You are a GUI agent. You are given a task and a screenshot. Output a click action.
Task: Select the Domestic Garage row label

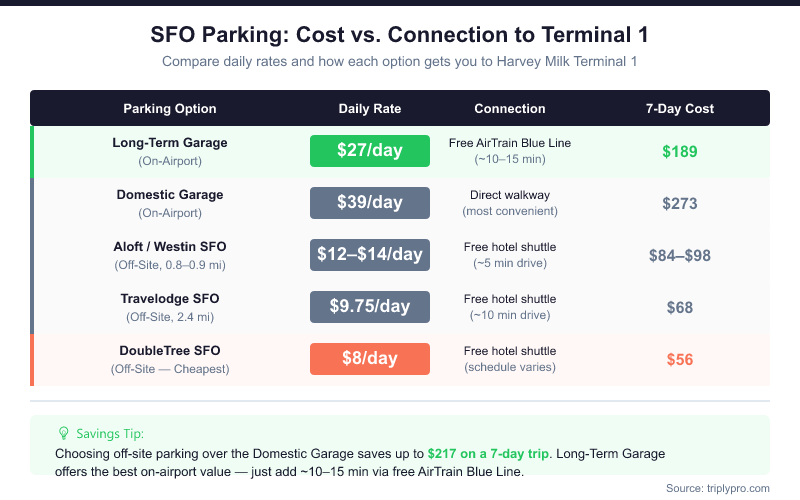coord(170,195)
